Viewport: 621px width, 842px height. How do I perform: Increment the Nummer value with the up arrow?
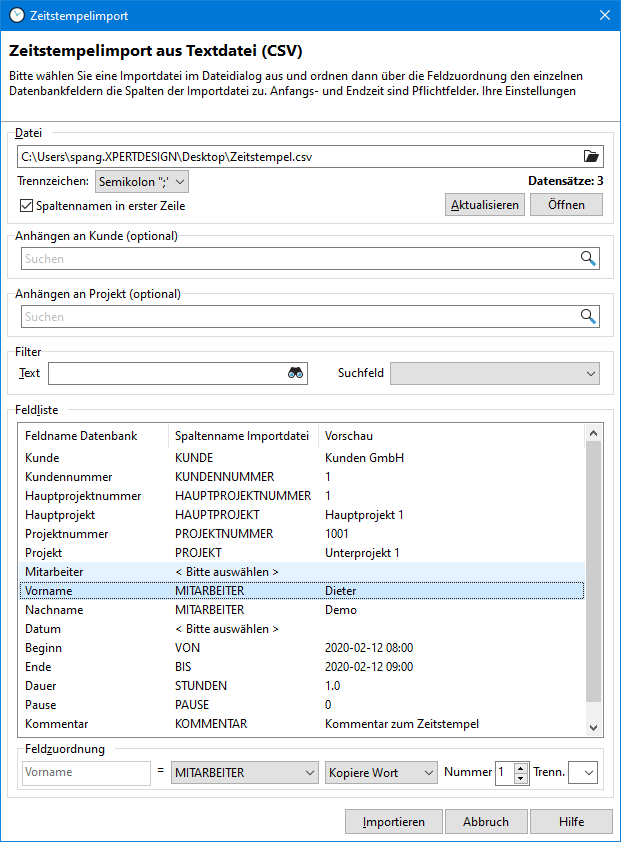(x=522, y=767)
